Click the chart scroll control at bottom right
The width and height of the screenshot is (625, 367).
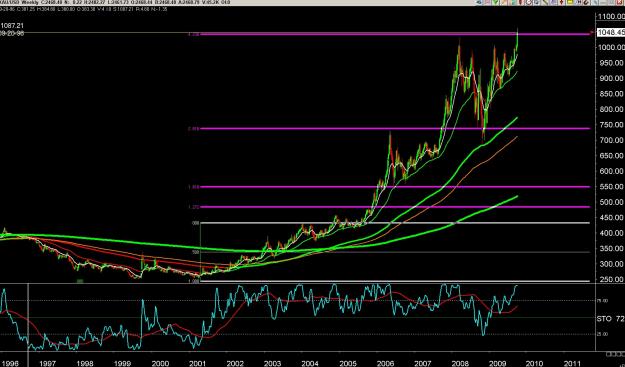(615, 354)
